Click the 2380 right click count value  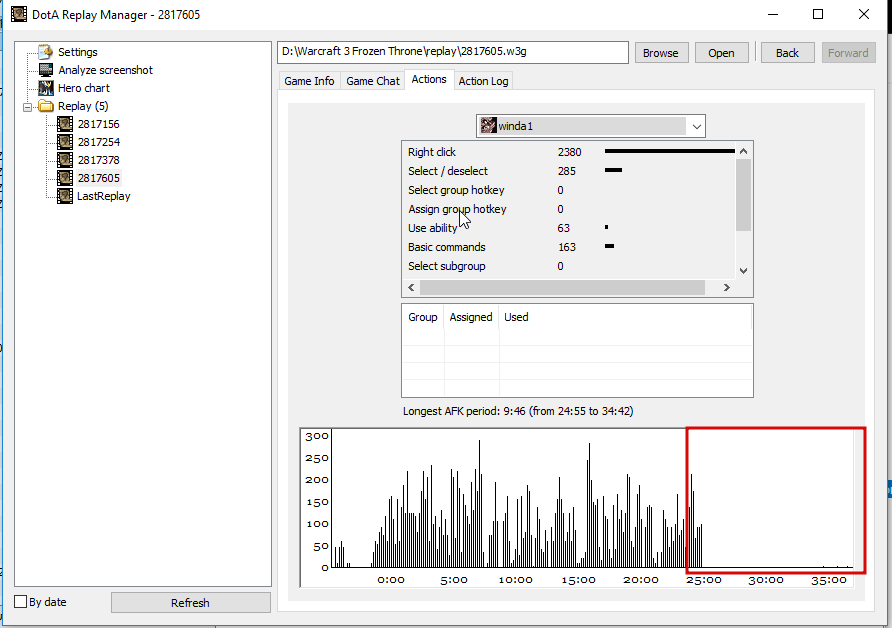pos(569,152)
